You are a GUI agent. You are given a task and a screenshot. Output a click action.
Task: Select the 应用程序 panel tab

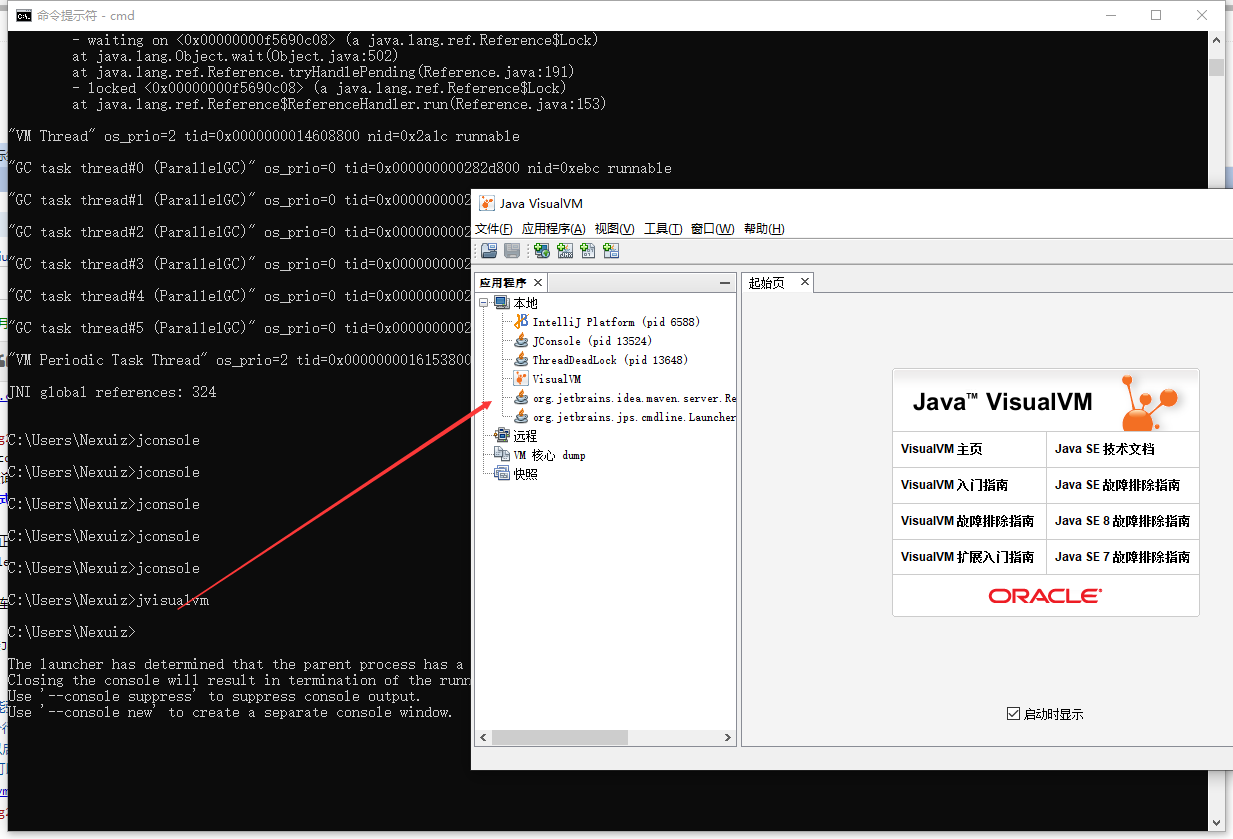tap(503, 283)
